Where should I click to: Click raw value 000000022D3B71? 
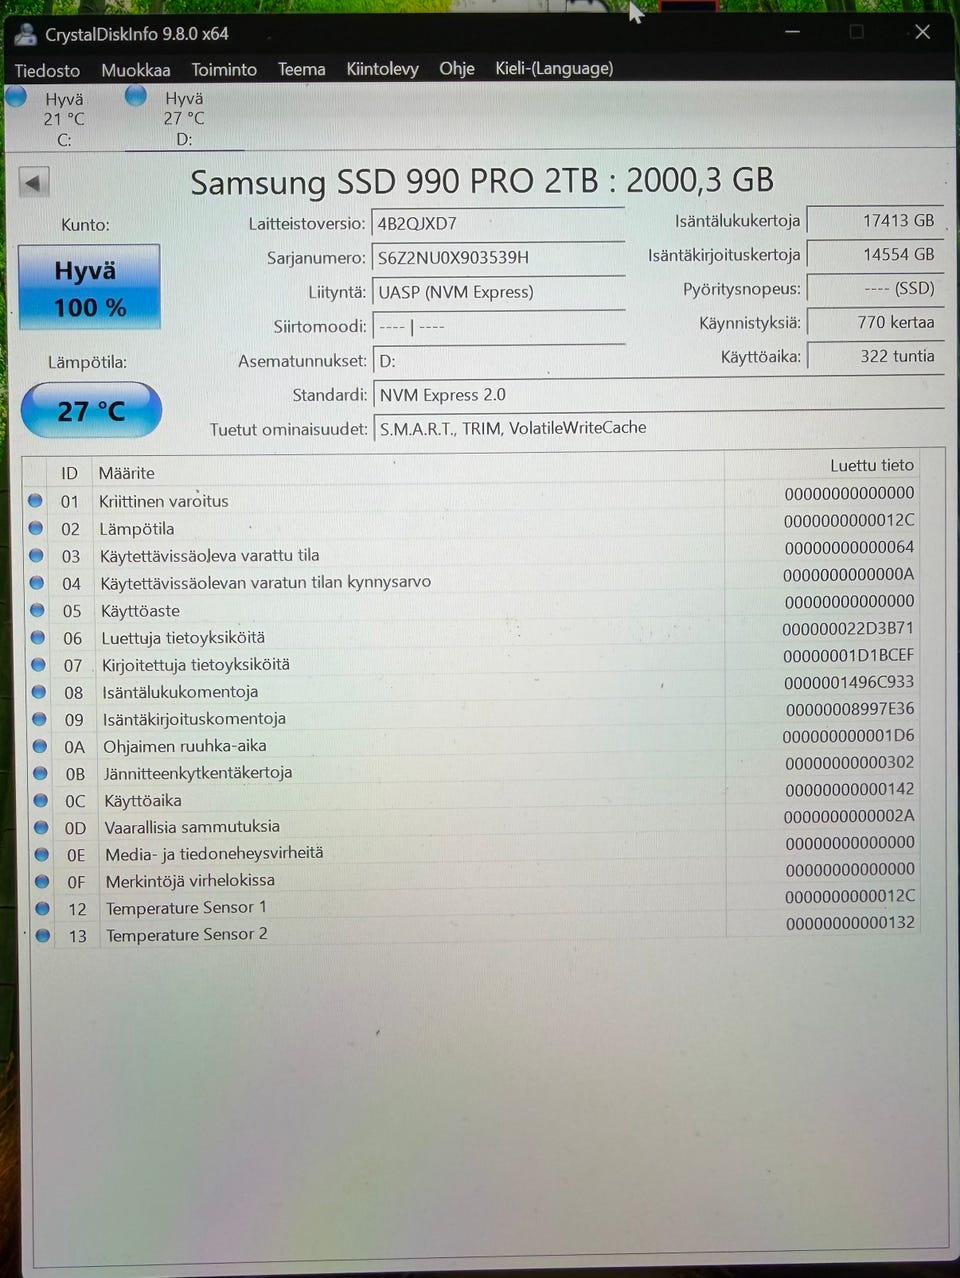point(848,628)
